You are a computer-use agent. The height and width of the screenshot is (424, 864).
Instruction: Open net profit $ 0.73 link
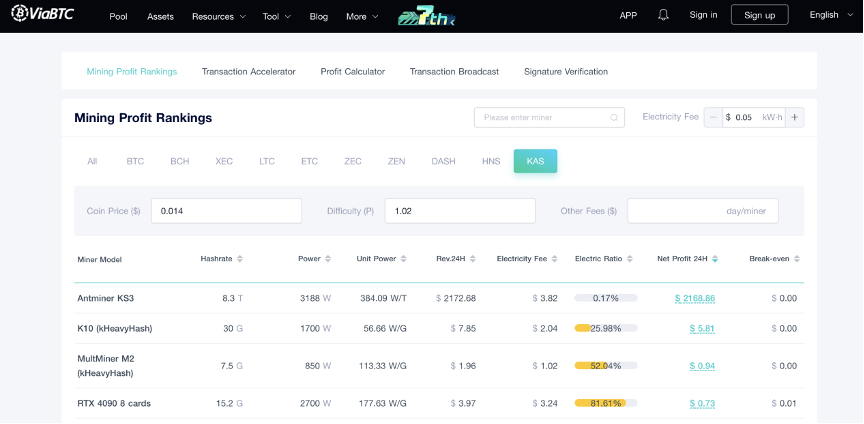[702, 404]
